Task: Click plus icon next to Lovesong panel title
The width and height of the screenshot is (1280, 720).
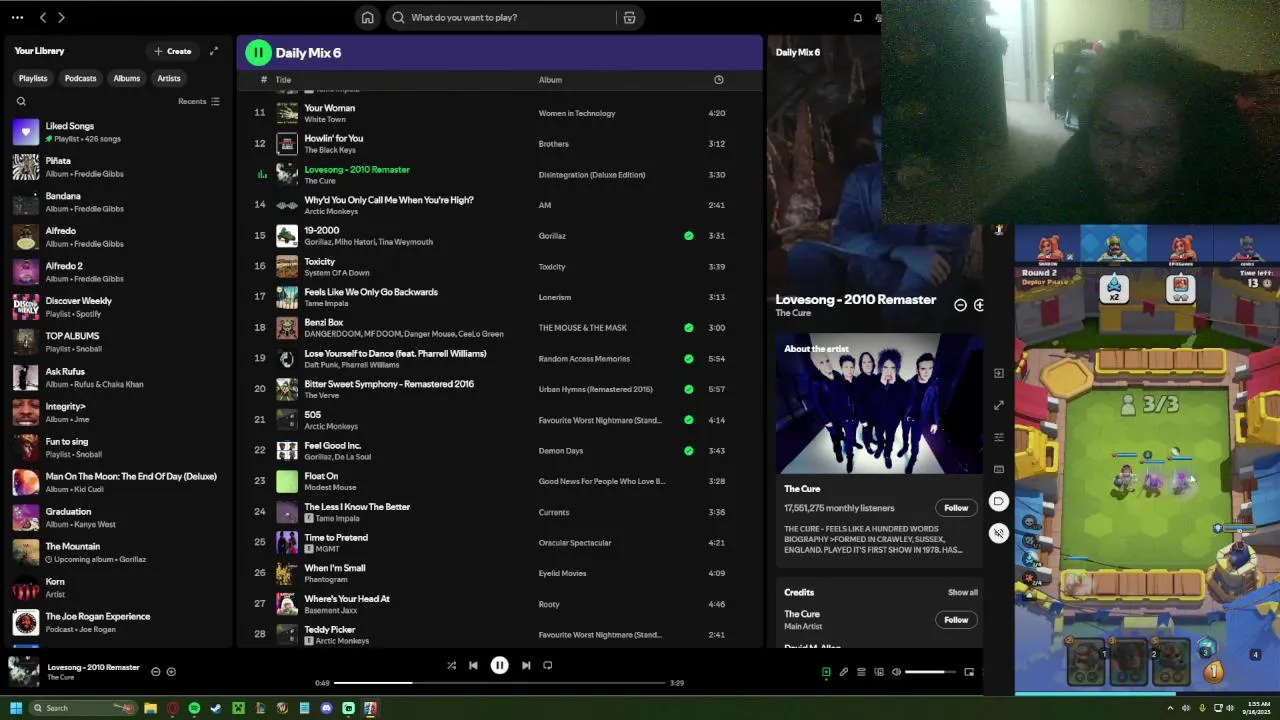Action: tap(978, 305)
